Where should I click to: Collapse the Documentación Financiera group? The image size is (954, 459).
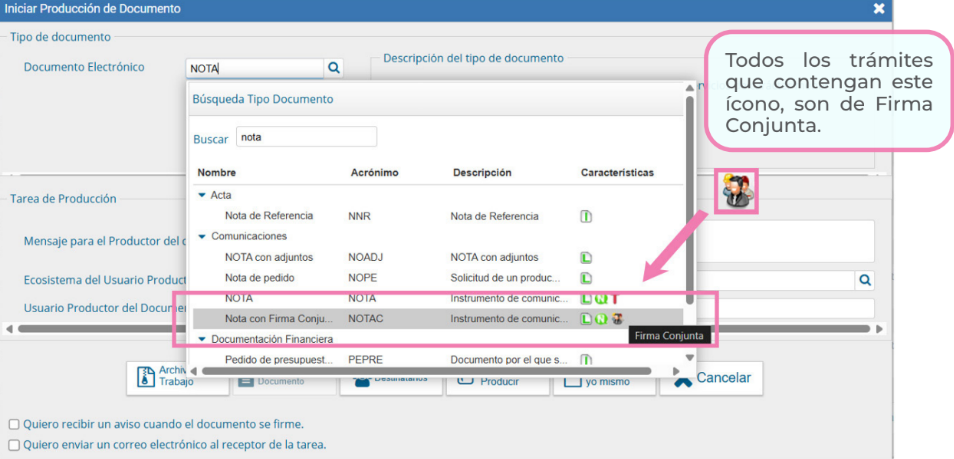point(202,339)
